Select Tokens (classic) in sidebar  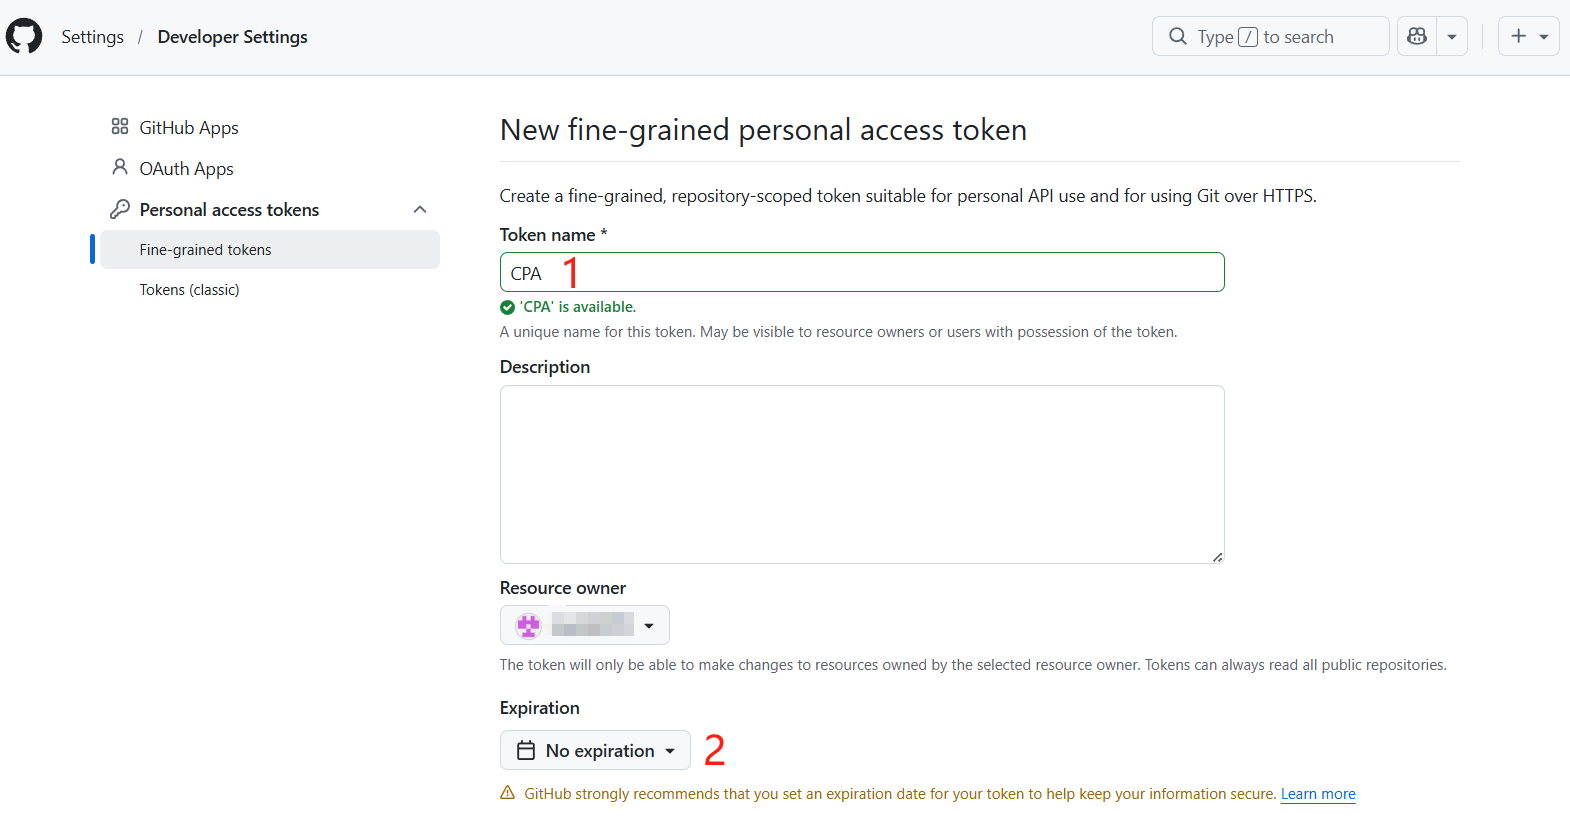pos(190,290)
